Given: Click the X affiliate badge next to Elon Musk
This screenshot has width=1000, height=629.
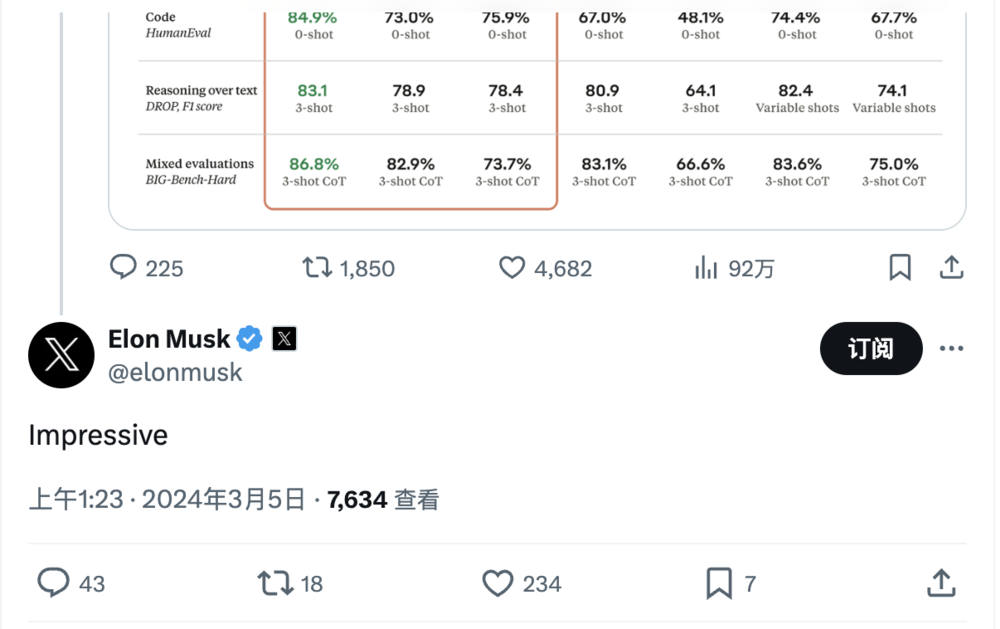Looking at the screenshot, I should 284,339.
